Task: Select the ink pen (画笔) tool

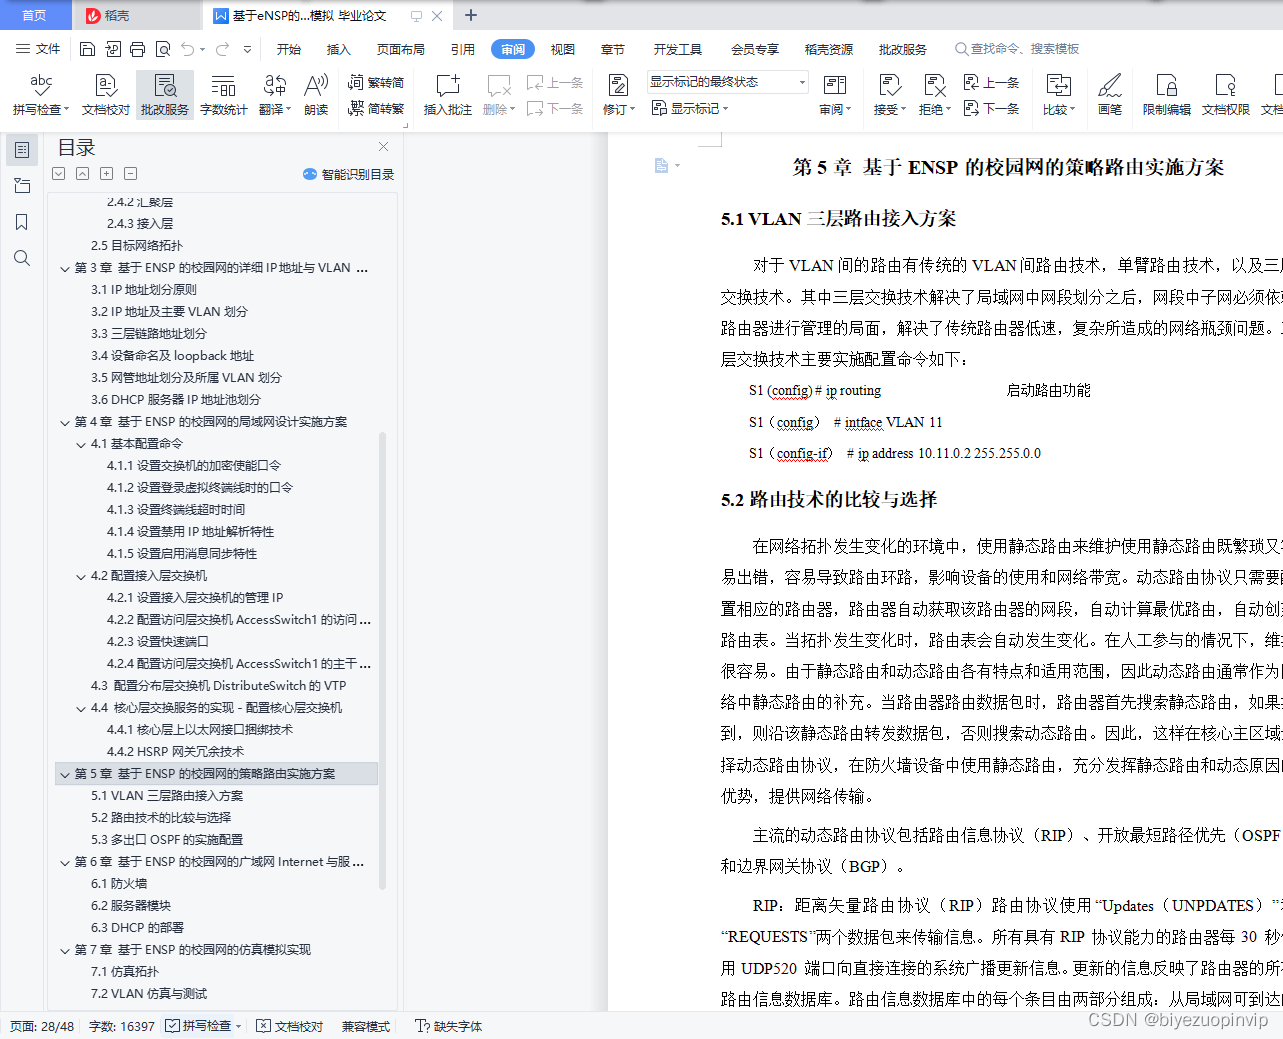Action: click(x=1110, y=95)
